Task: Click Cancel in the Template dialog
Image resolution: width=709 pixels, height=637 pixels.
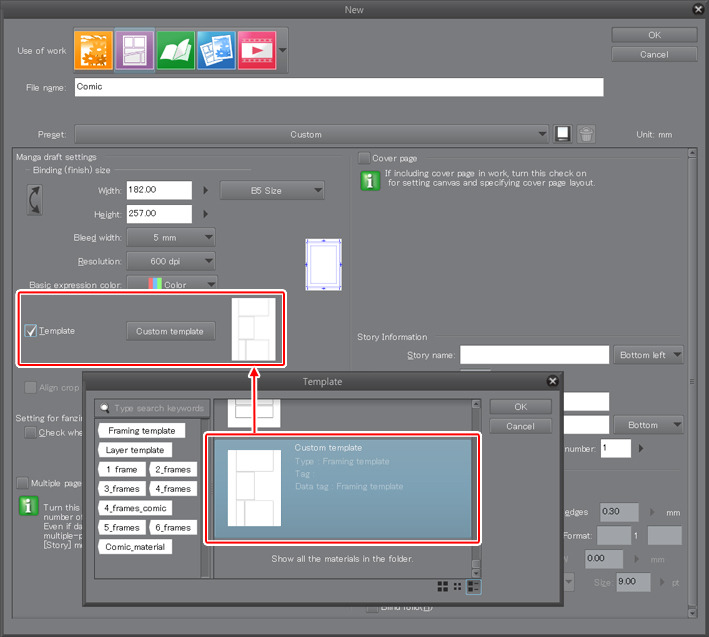Action: click(520, 426)
